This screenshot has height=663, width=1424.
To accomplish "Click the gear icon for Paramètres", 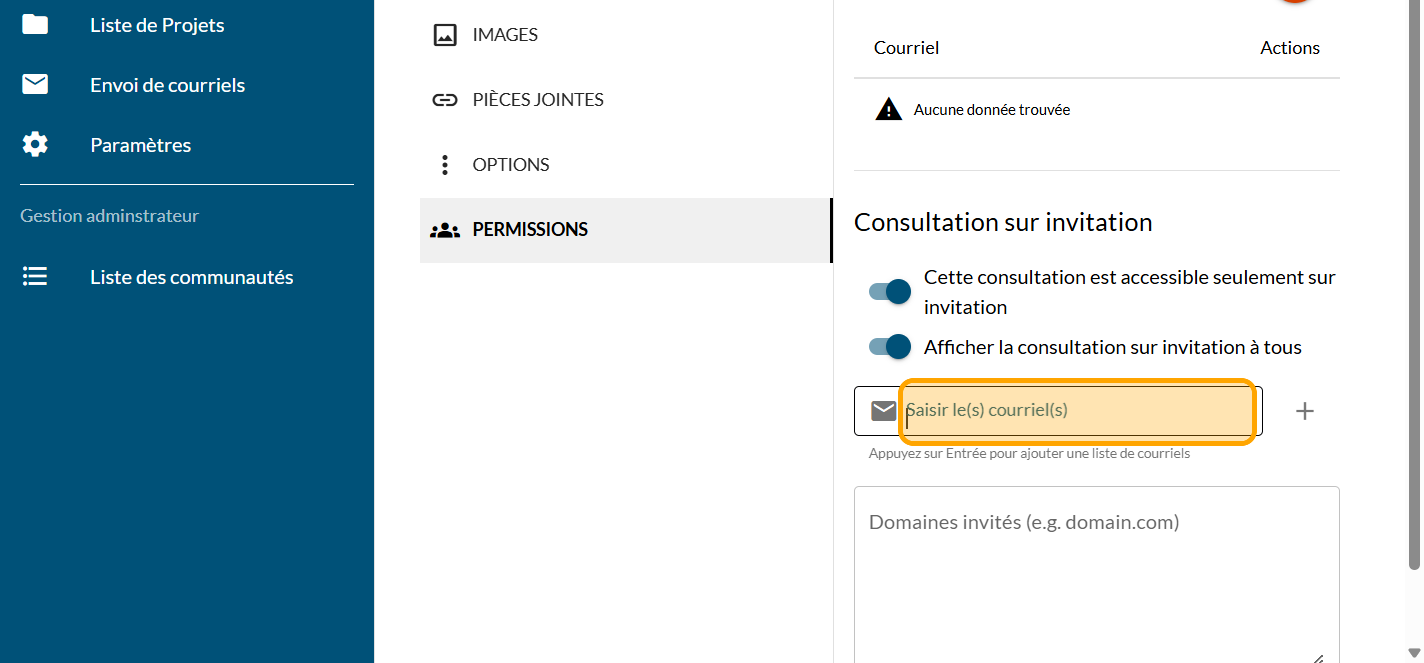I will point(35,145).
